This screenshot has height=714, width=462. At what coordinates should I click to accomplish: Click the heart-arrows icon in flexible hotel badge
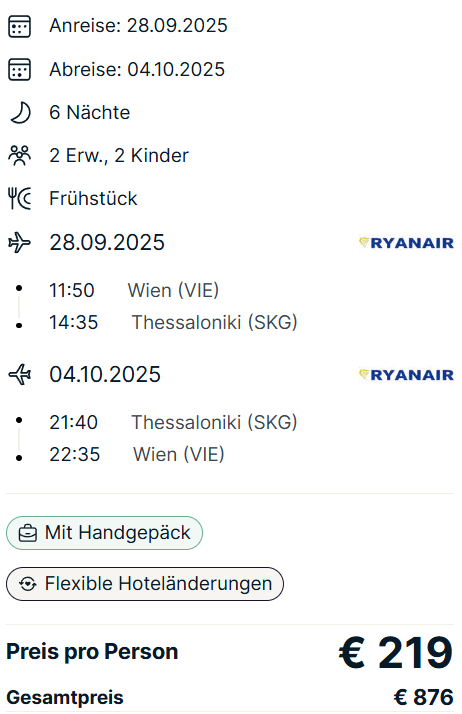coord(28,584)
